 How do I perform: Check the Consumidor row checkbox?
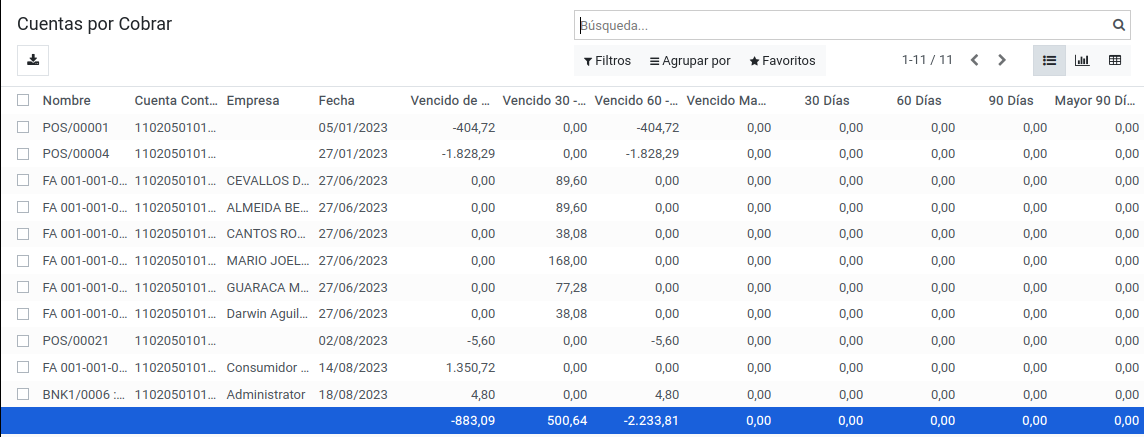click(x=23, y=367)
